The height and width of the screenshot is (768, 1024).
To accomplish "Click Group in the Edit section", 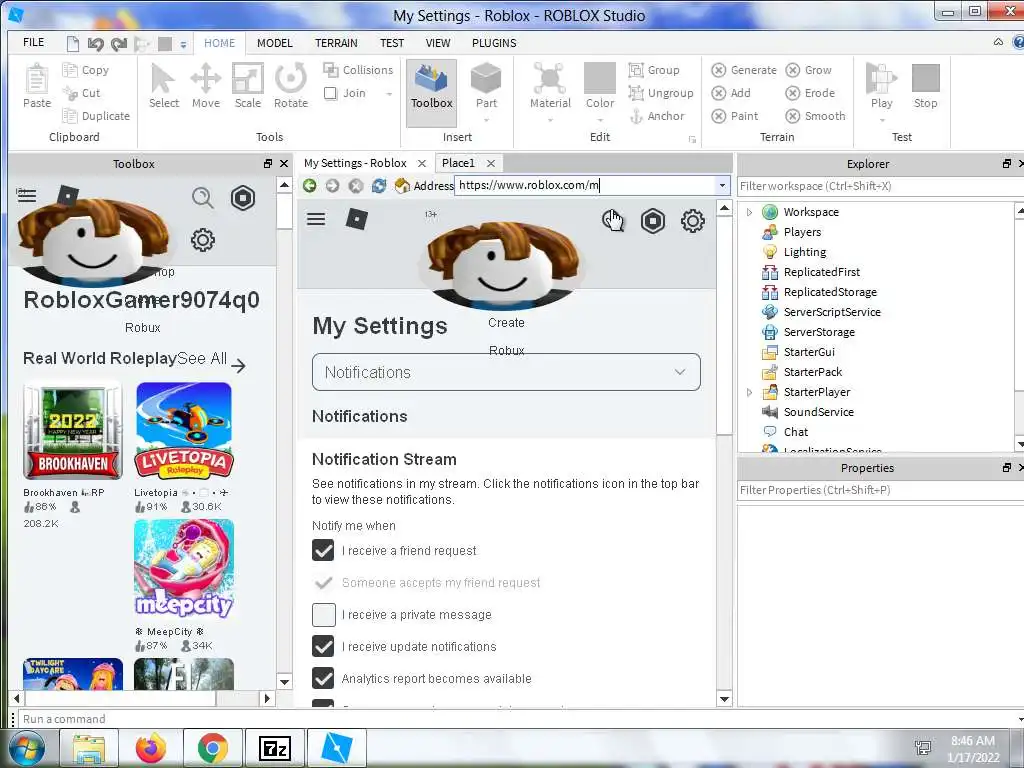I will (x=654, y=70).
